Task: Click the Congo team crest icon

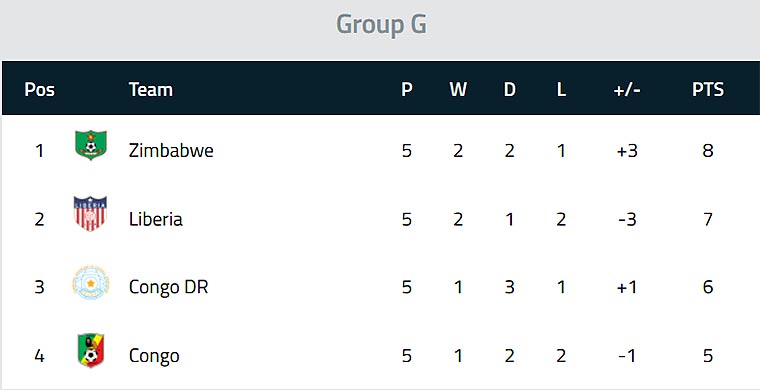Action: pyautogui.click(x=91, y=350)
